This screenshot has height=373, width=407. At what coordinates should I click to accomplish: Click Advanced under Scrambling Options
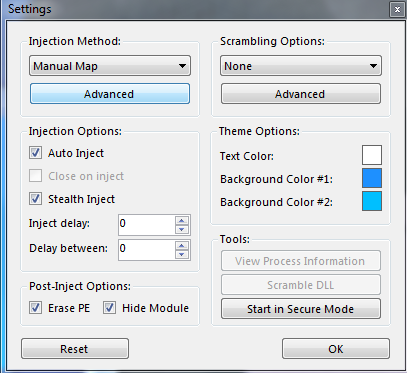301,94
